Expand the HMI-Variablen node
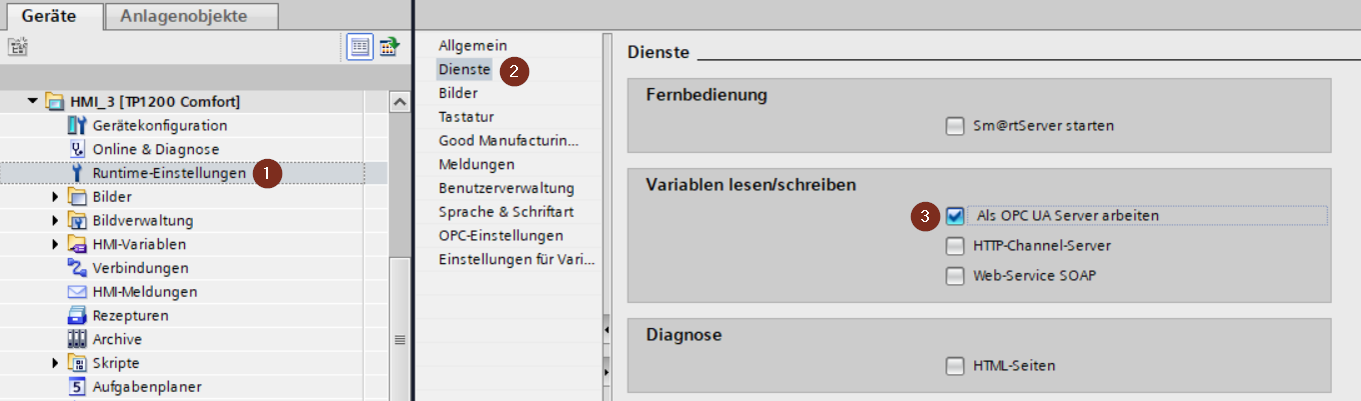Viewport: 1361px width, 401px height. (56, 244)
